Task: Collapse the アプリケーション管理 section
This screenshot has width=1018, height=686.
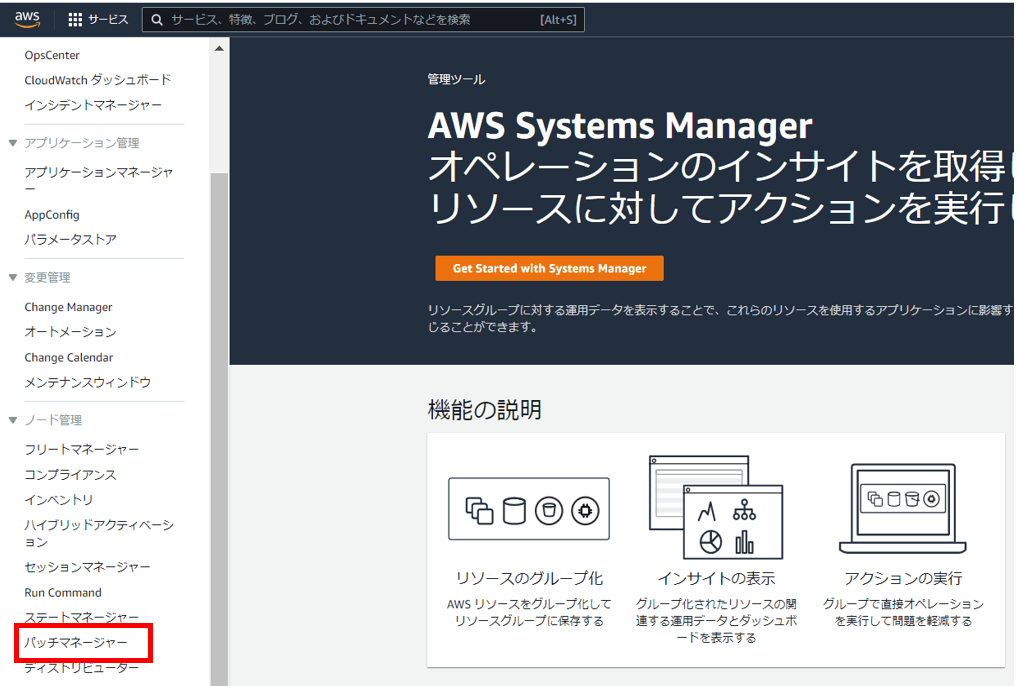Action: 12,143
